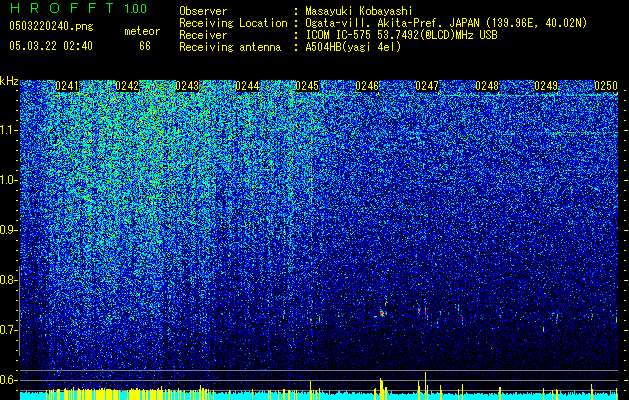Click the receiver value ICOM IC-575 53.7492 MHz USB

tap(401, 35)
